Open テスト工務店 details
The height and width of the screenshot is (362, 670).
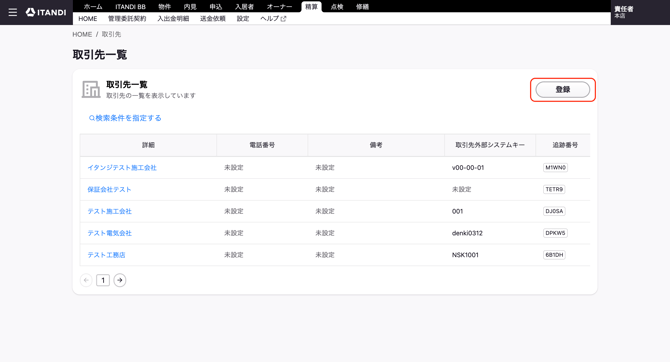point(106,255)
